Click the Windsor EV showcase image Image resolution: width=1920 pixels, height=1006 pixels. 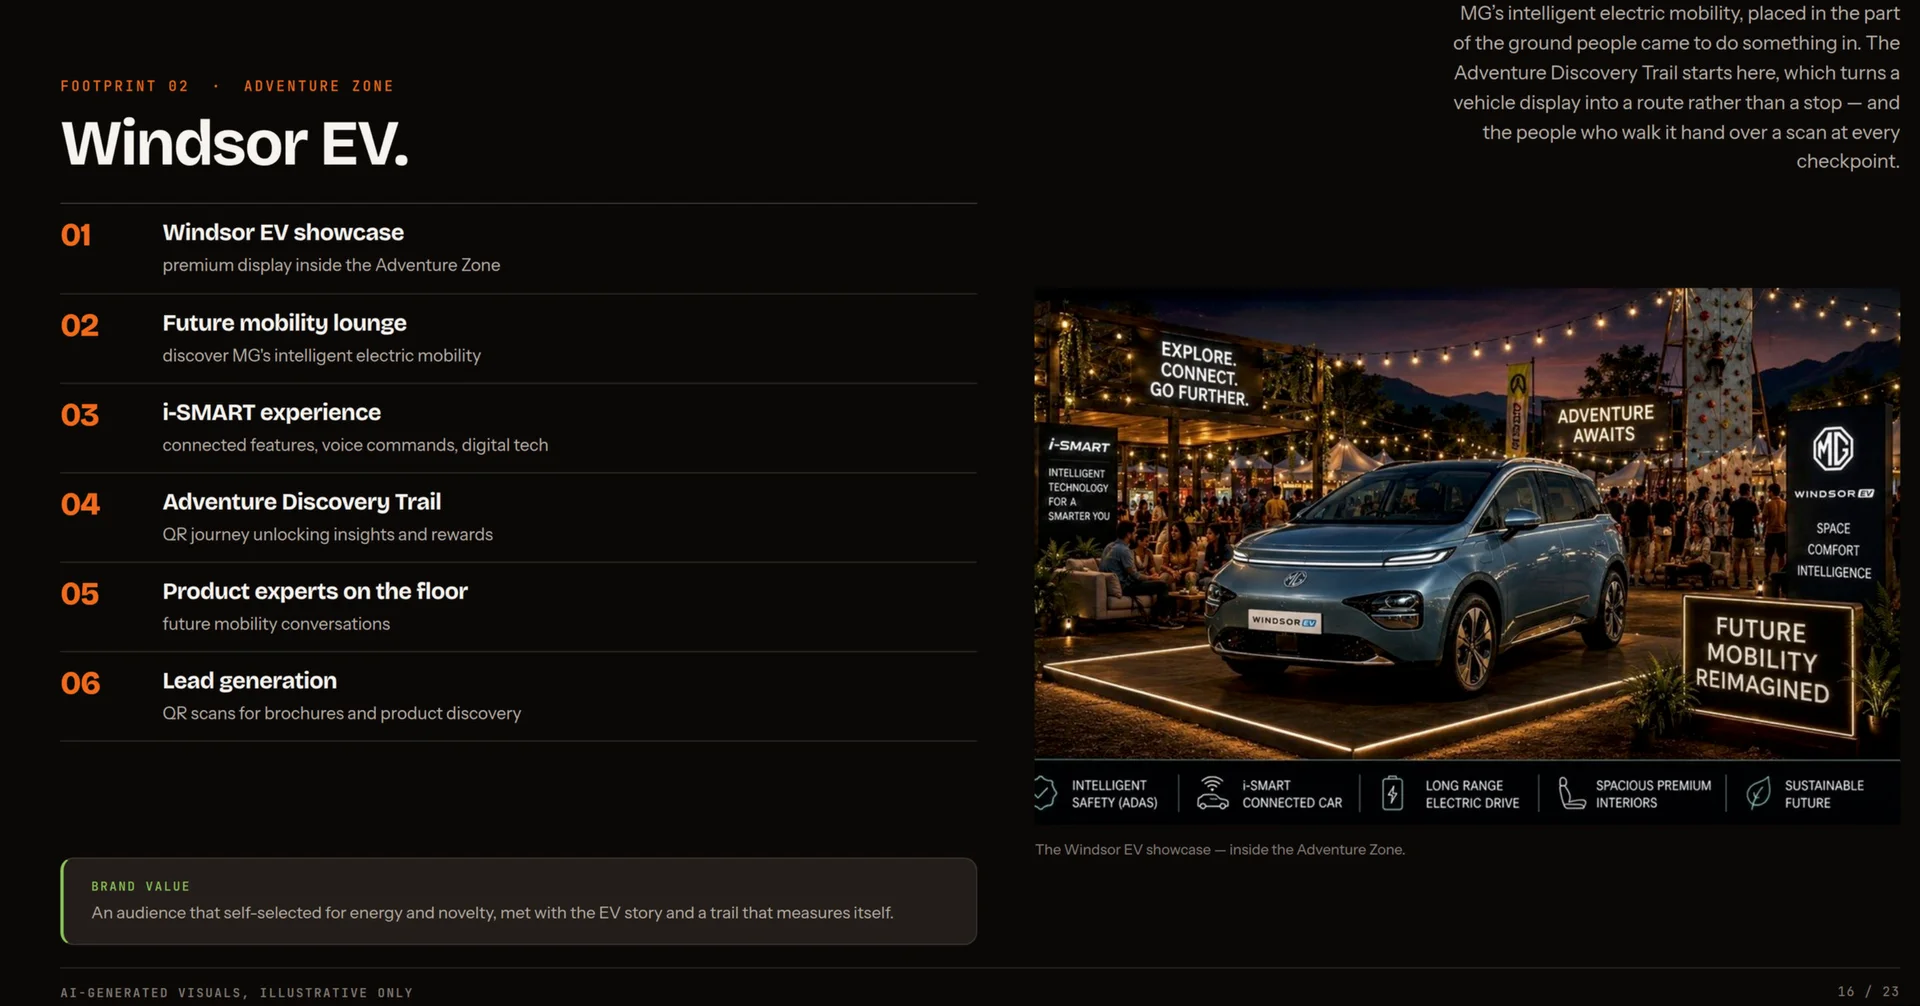(x=1467, y=556)
